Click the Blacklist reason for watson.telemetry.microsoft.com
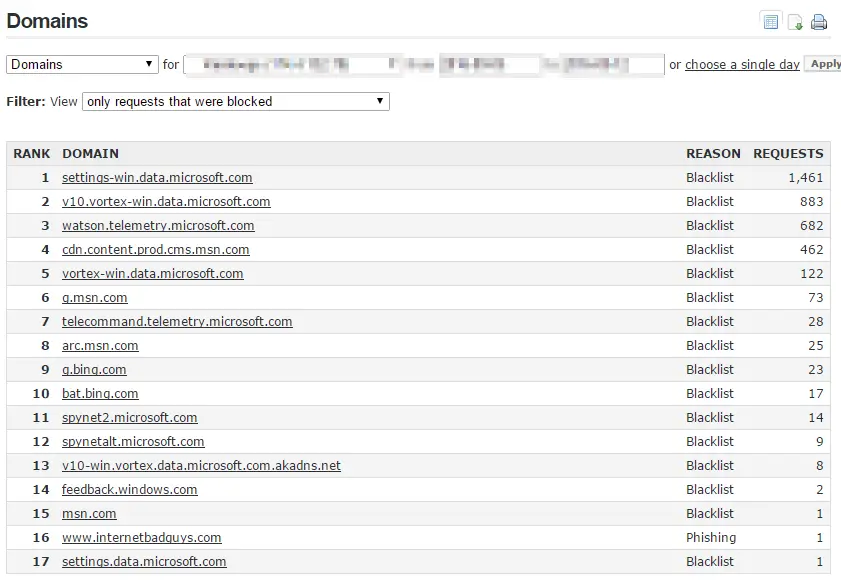This screenshot has width=841, height=580. pyautogui.click(x=710, y=225)
